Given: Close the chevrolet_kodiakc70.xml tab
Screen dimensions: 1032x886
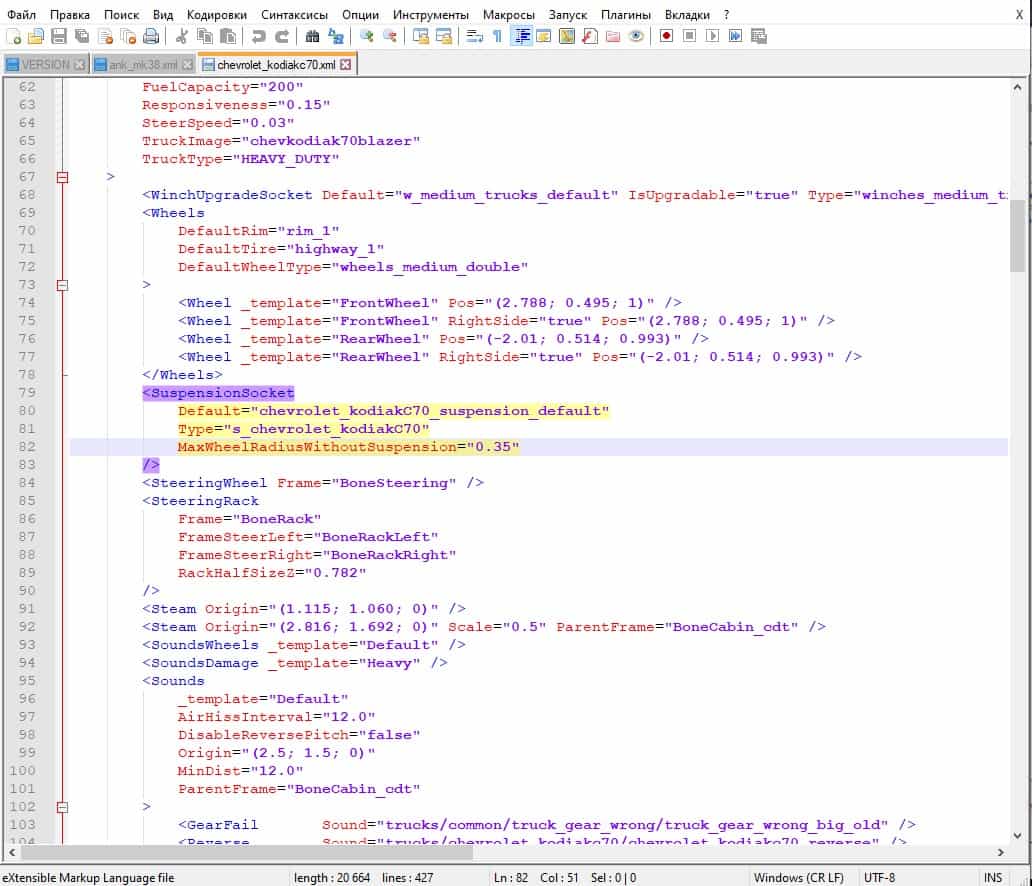Looking at the screenshot, I should [346, 65].
